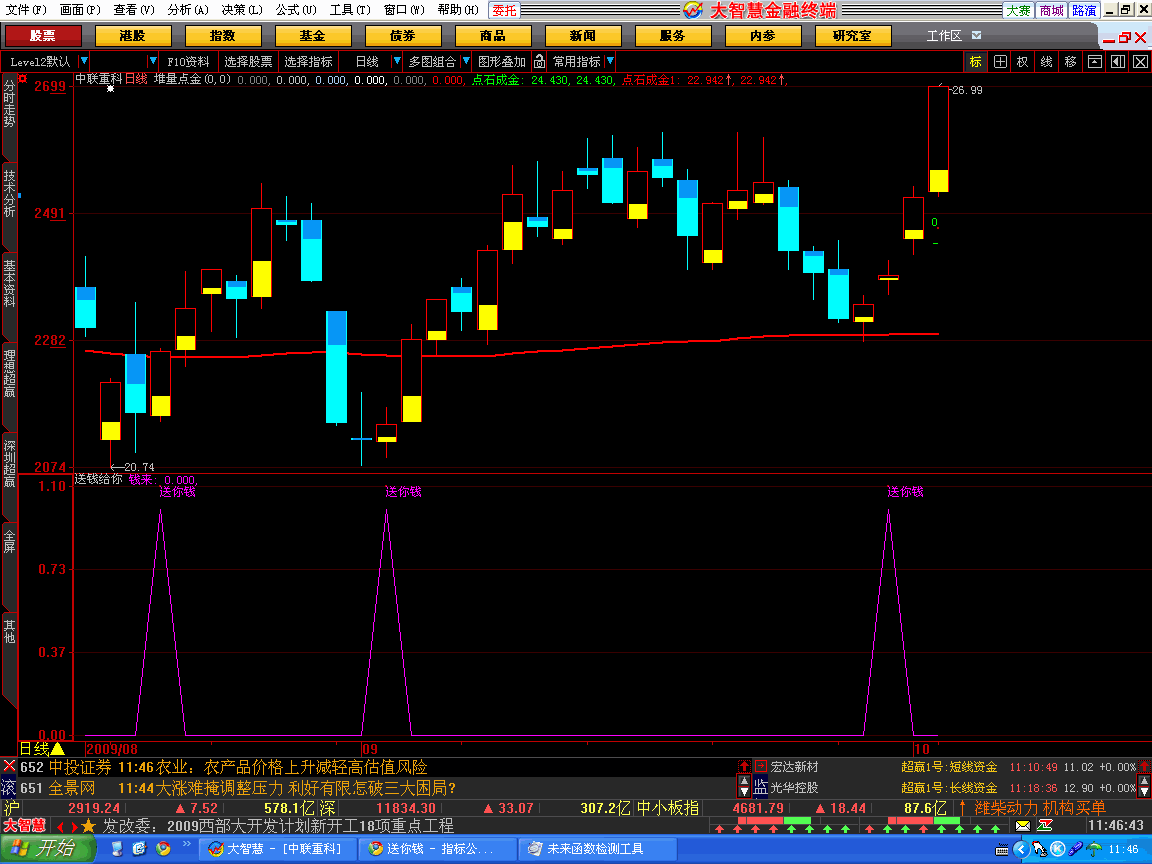Switch to the 指数 tab

click(x=223, y=35)
